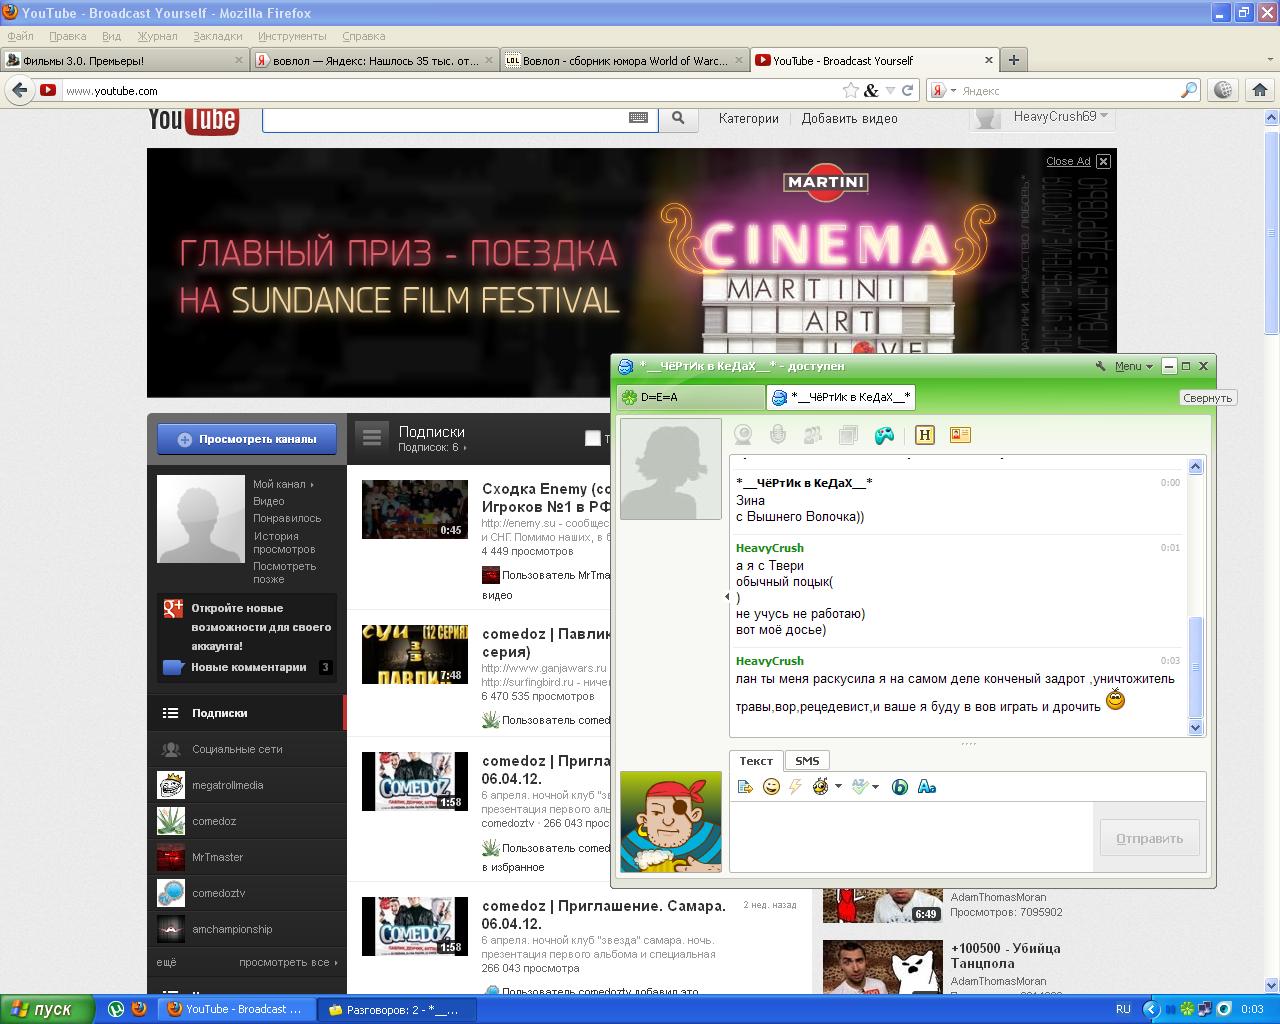Start a webcam call in the chat window
Screen dimensions: 1280x1024
pyautogui.click(x=743, y=435)
